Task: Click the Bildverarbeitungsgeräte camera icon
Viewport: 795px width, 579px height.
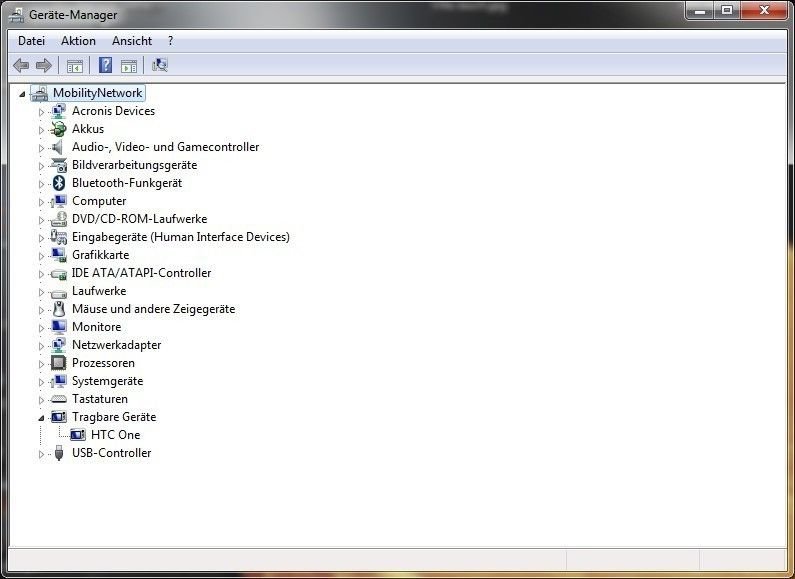Action: [x=59, y=165]
